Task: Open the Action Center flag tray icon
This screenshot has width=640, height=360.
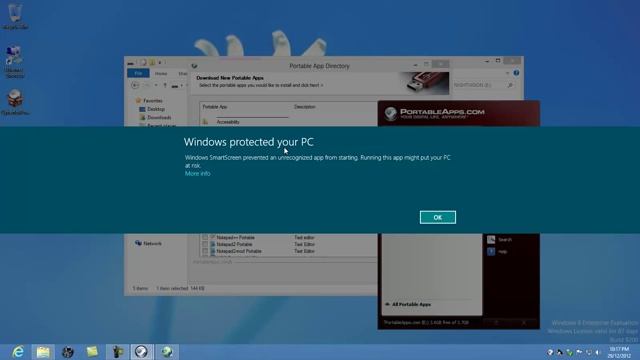Action: click(579, 352)
